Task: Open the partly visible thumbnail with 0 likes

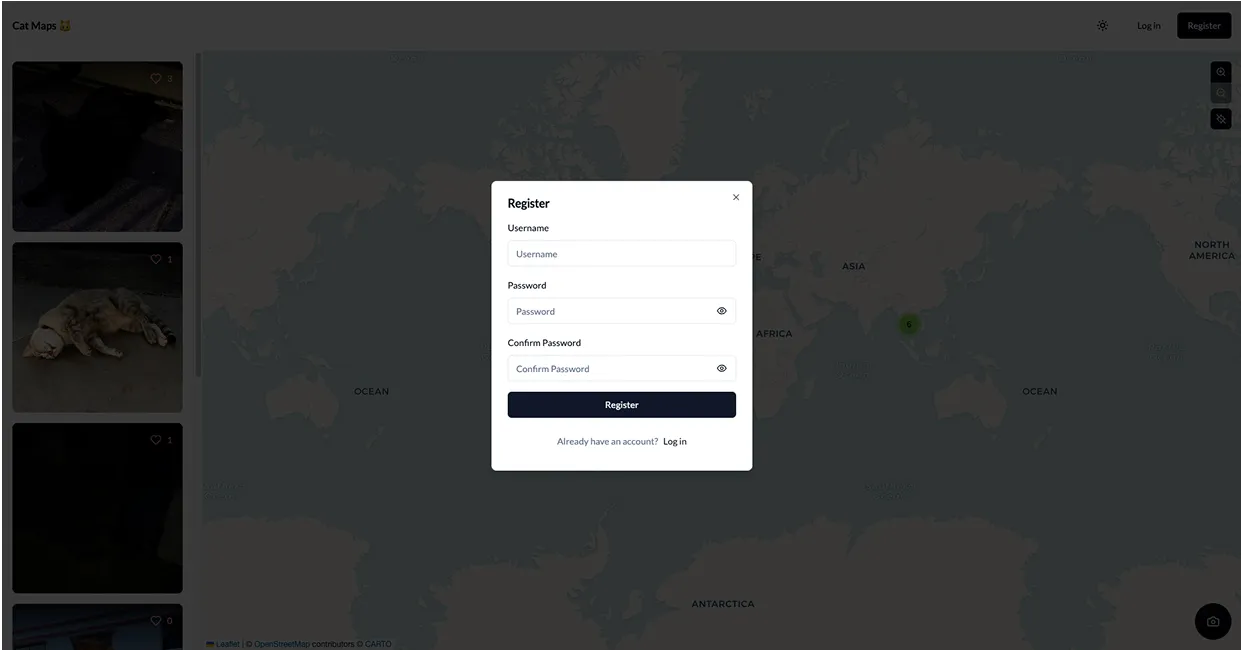Action: [97, 627]
